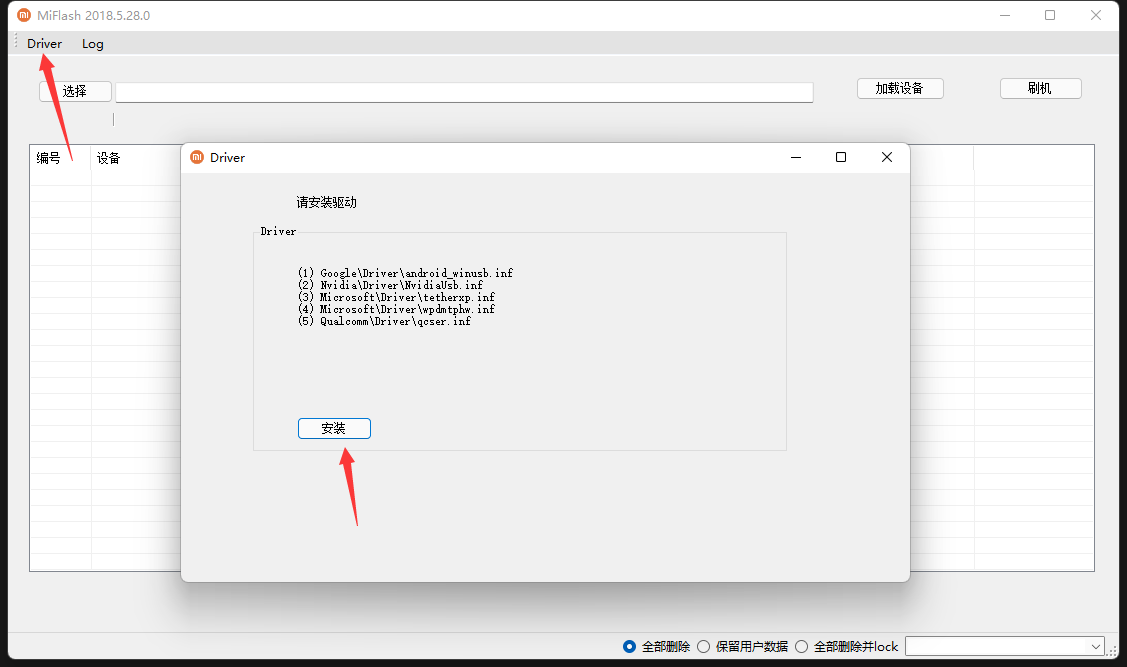This screenshot has height=667, width=1127.
Task: Minimize the Driver dialog window
Action: 796,157
